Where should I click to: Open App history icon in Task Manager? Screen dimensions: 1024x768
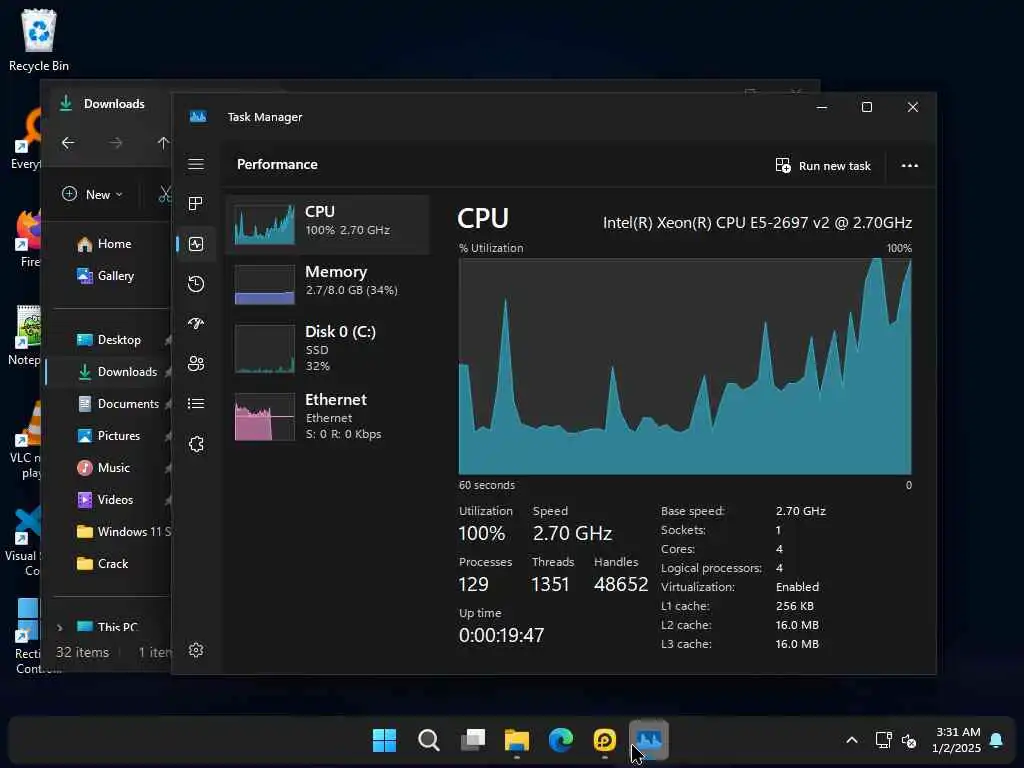pos(196,284)
